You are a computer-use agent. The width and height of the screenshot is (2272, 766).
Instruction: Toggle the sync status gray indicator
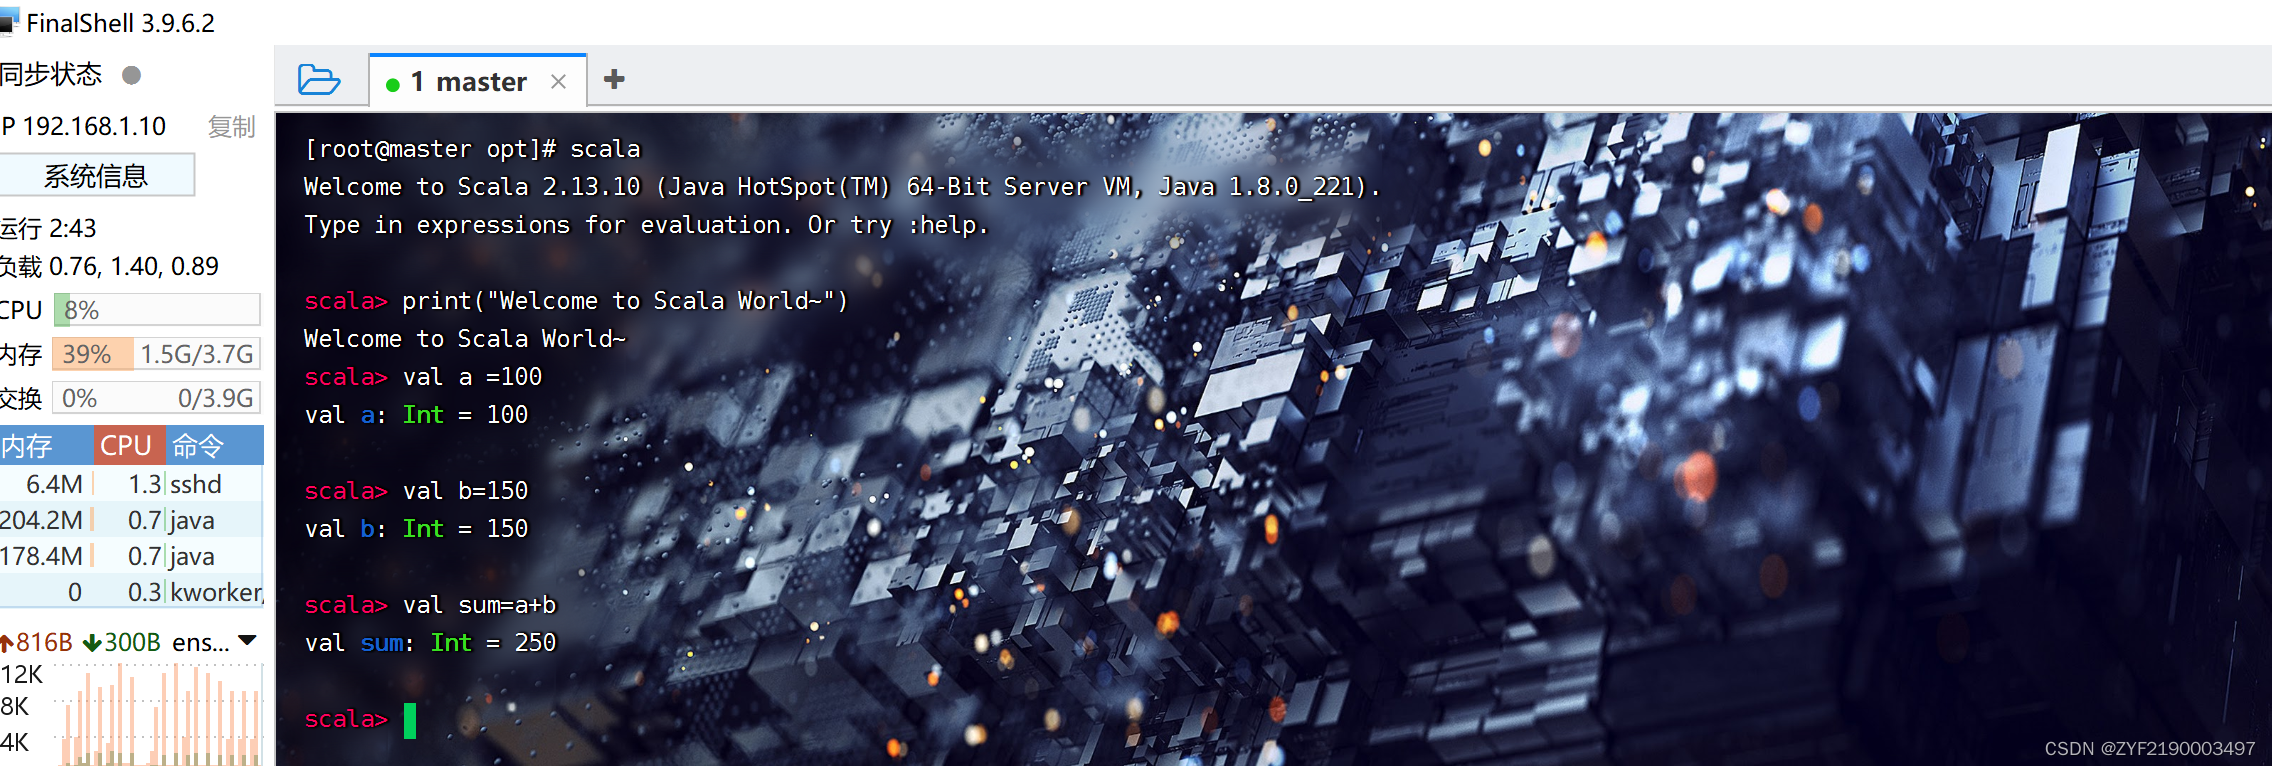pos(131,74)
